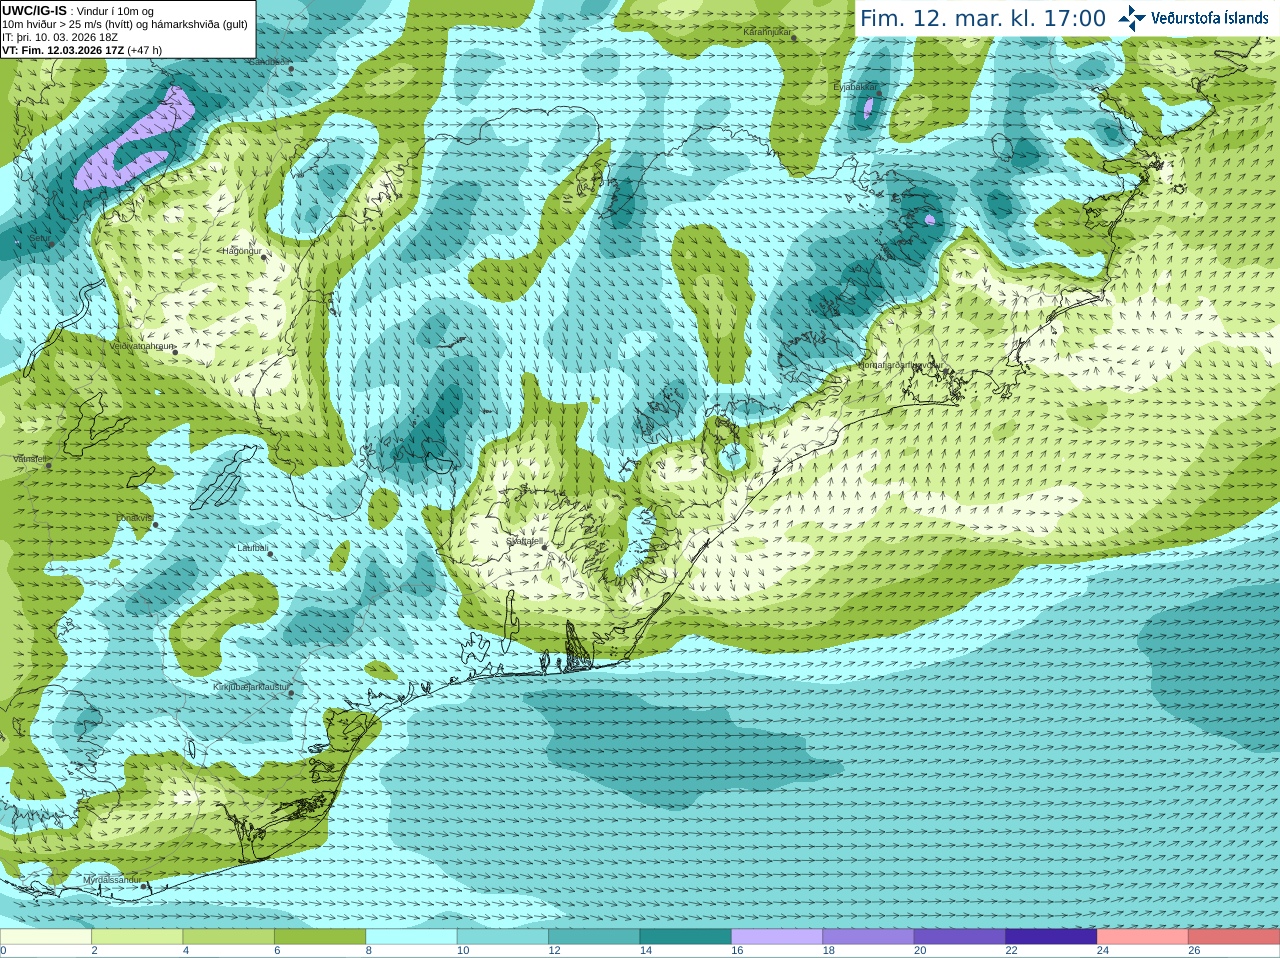1280x958 pixels.
Task: Click the Mýrdalssandur station label
Action: [112, 879]
